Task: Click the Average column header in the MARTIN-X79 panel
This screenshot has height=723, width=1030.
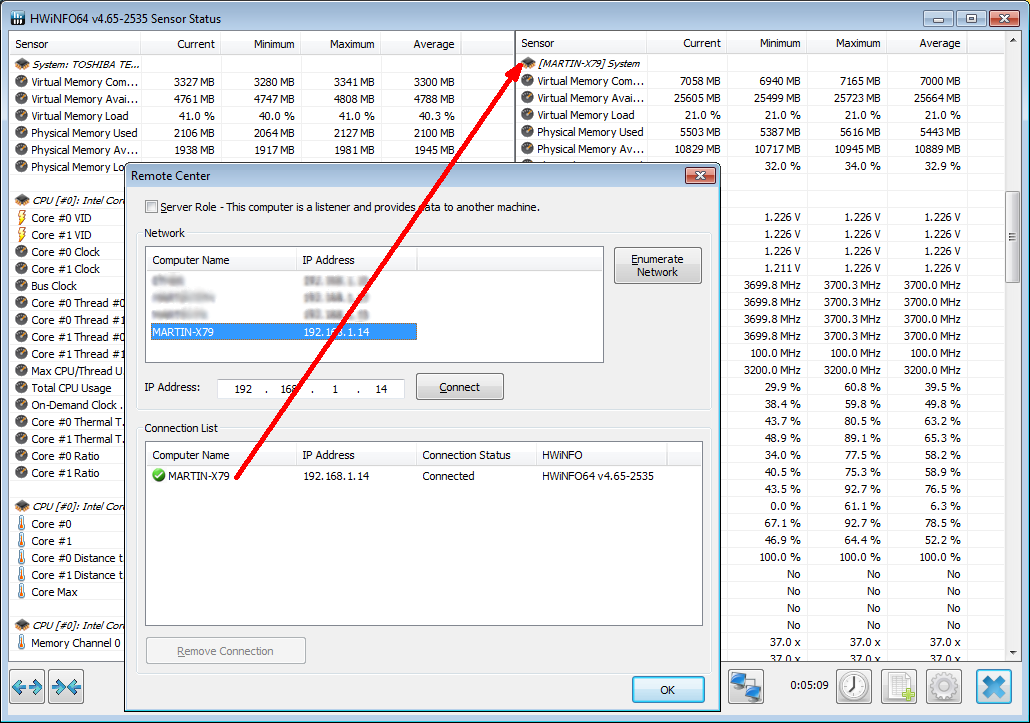Action: [x=927, y=43]
